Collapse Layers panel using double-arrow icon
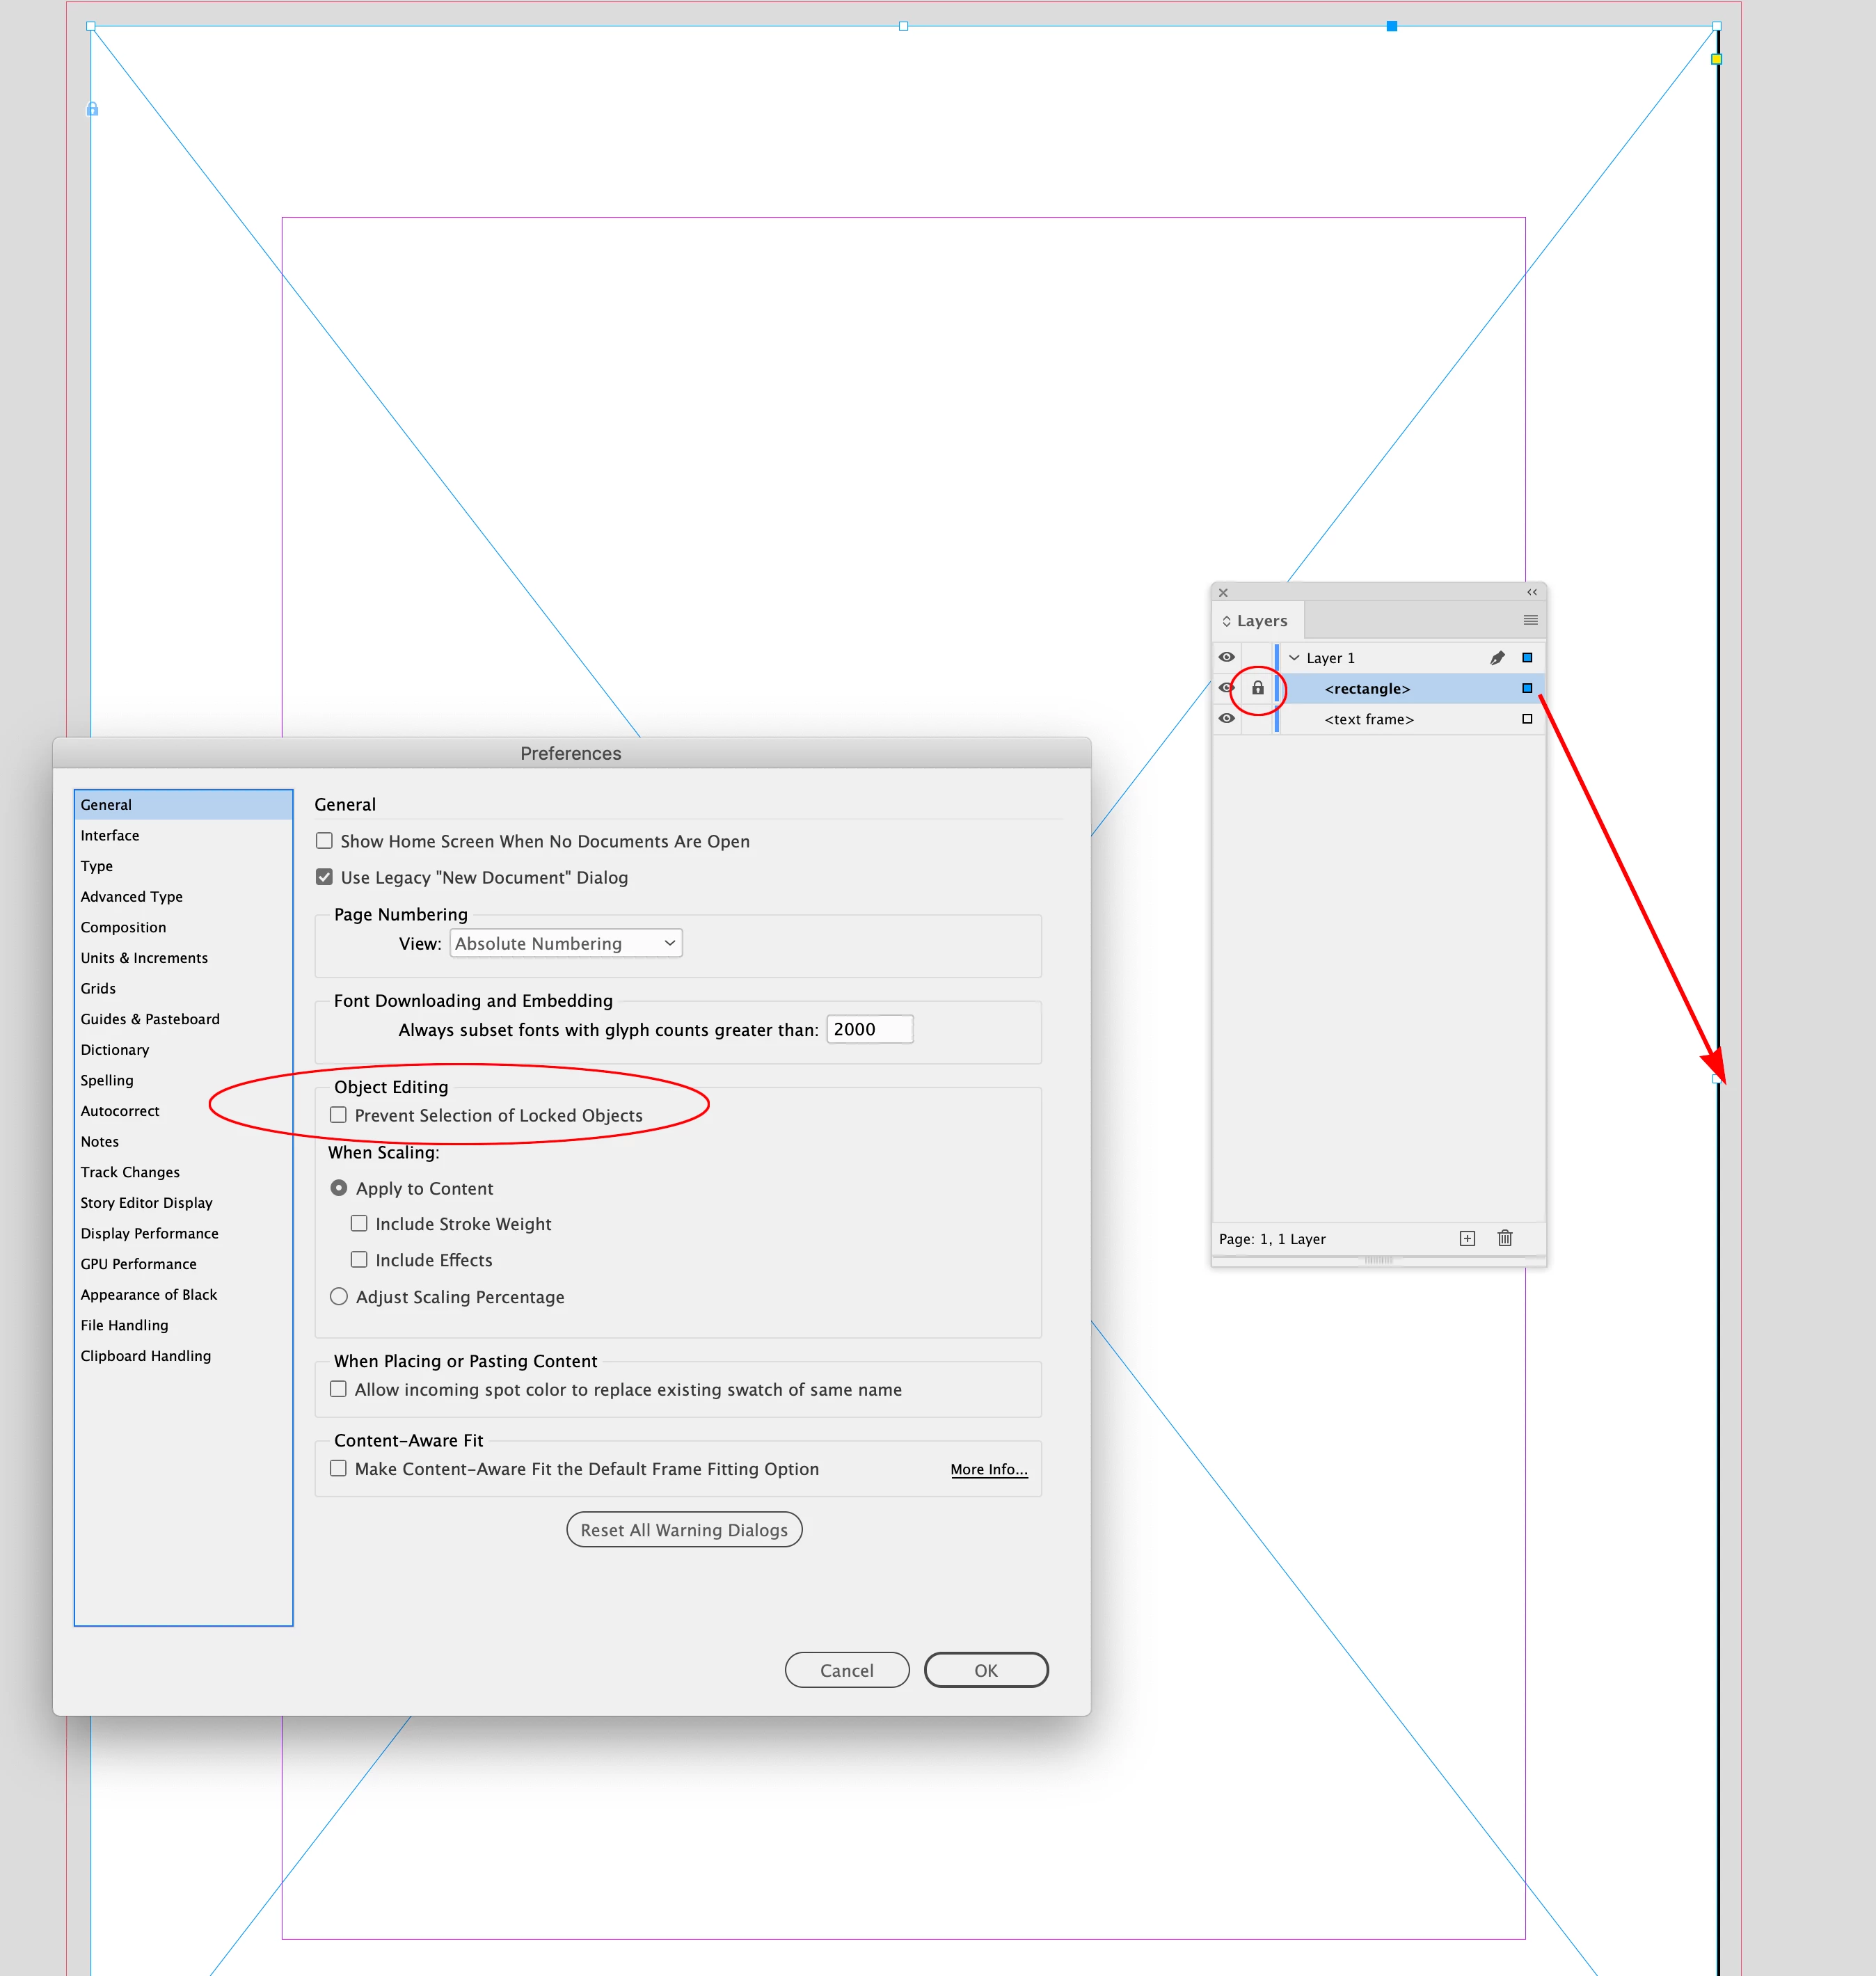 click(1532, 592)
